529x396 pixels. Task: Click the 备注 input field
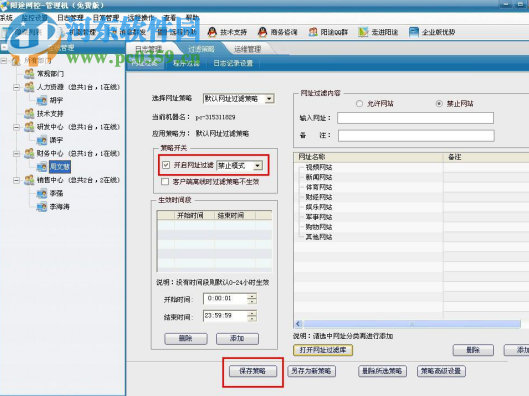click(416, 136)
